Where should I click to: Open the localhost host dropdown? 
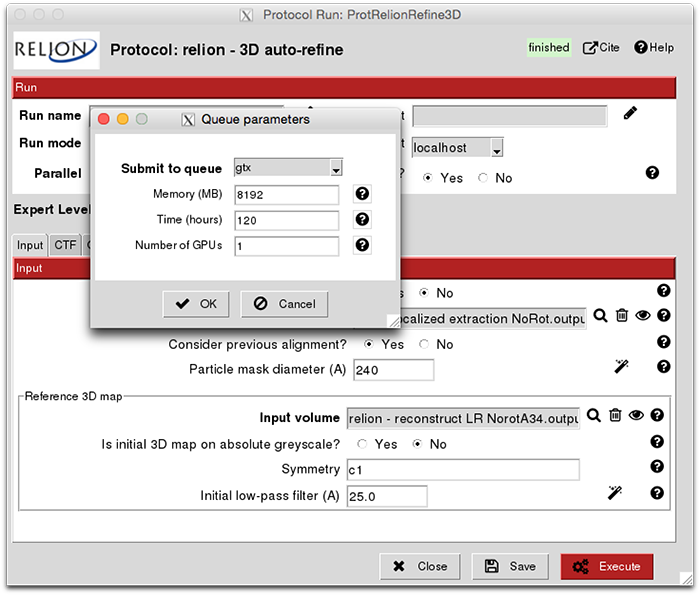click(496, 148)
